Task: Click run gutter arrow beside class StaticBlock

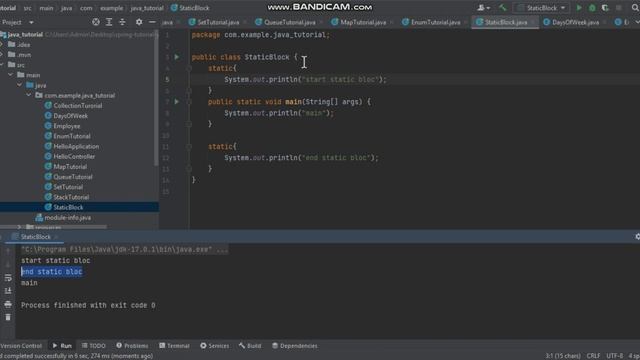Action: (177, 57)
